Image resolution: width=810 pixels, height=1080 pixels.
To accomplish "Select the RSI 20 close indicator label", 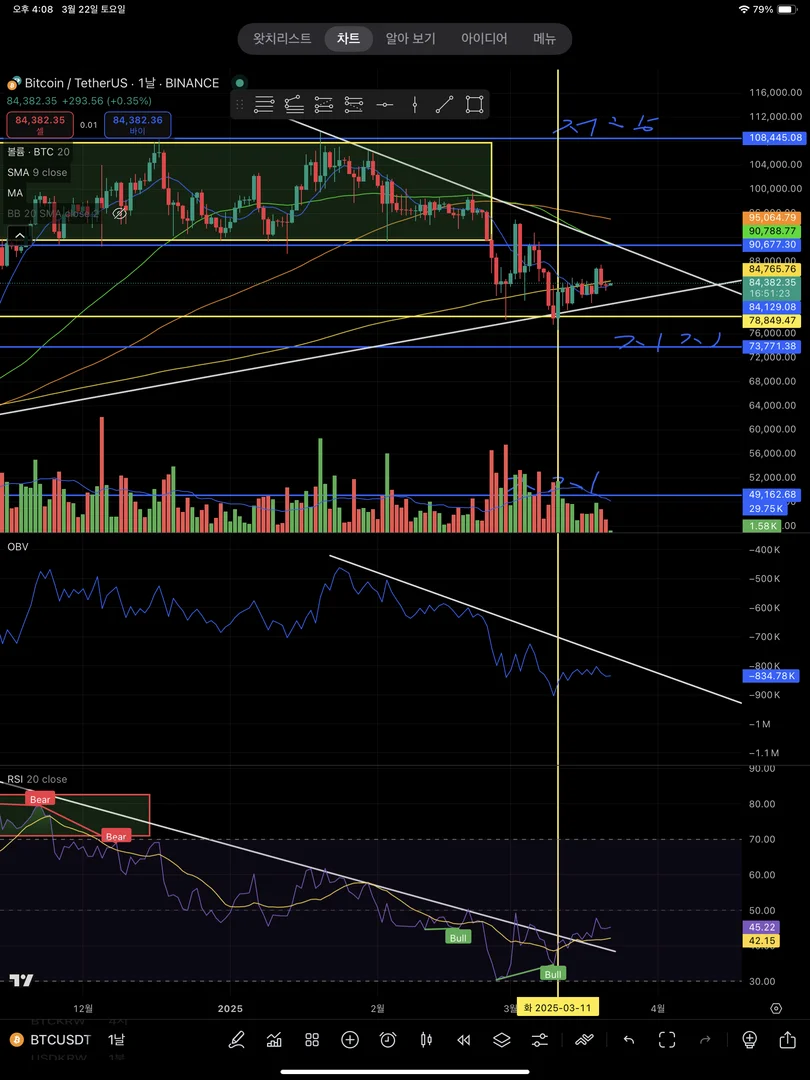I will [x=37, y=779].
